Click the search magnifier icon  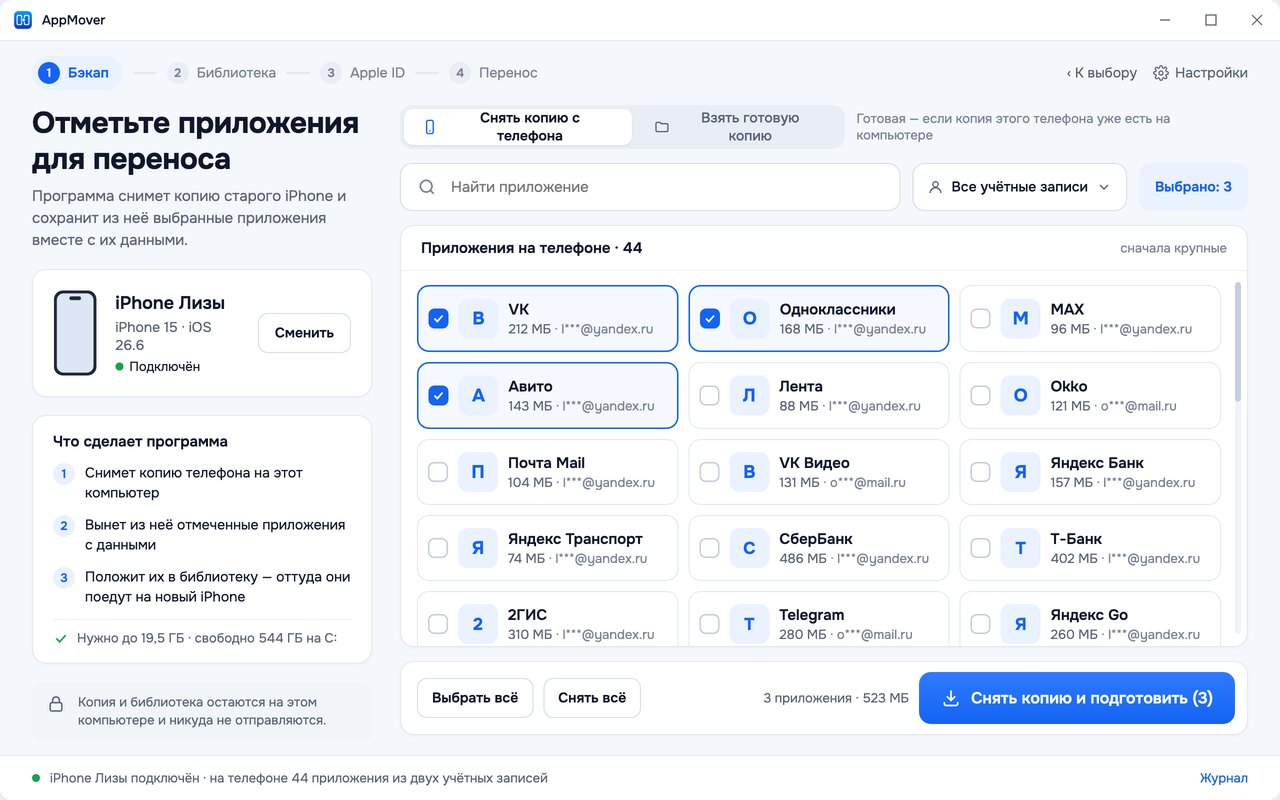point(427,187)
